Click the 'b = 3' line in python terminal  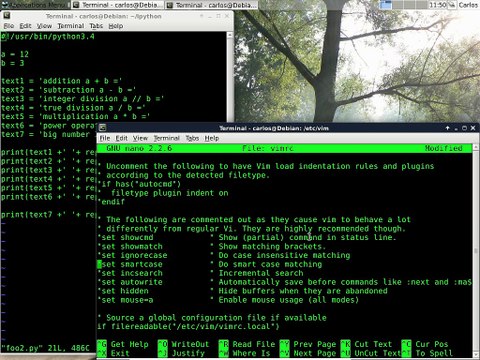click(x=13, y=63)
